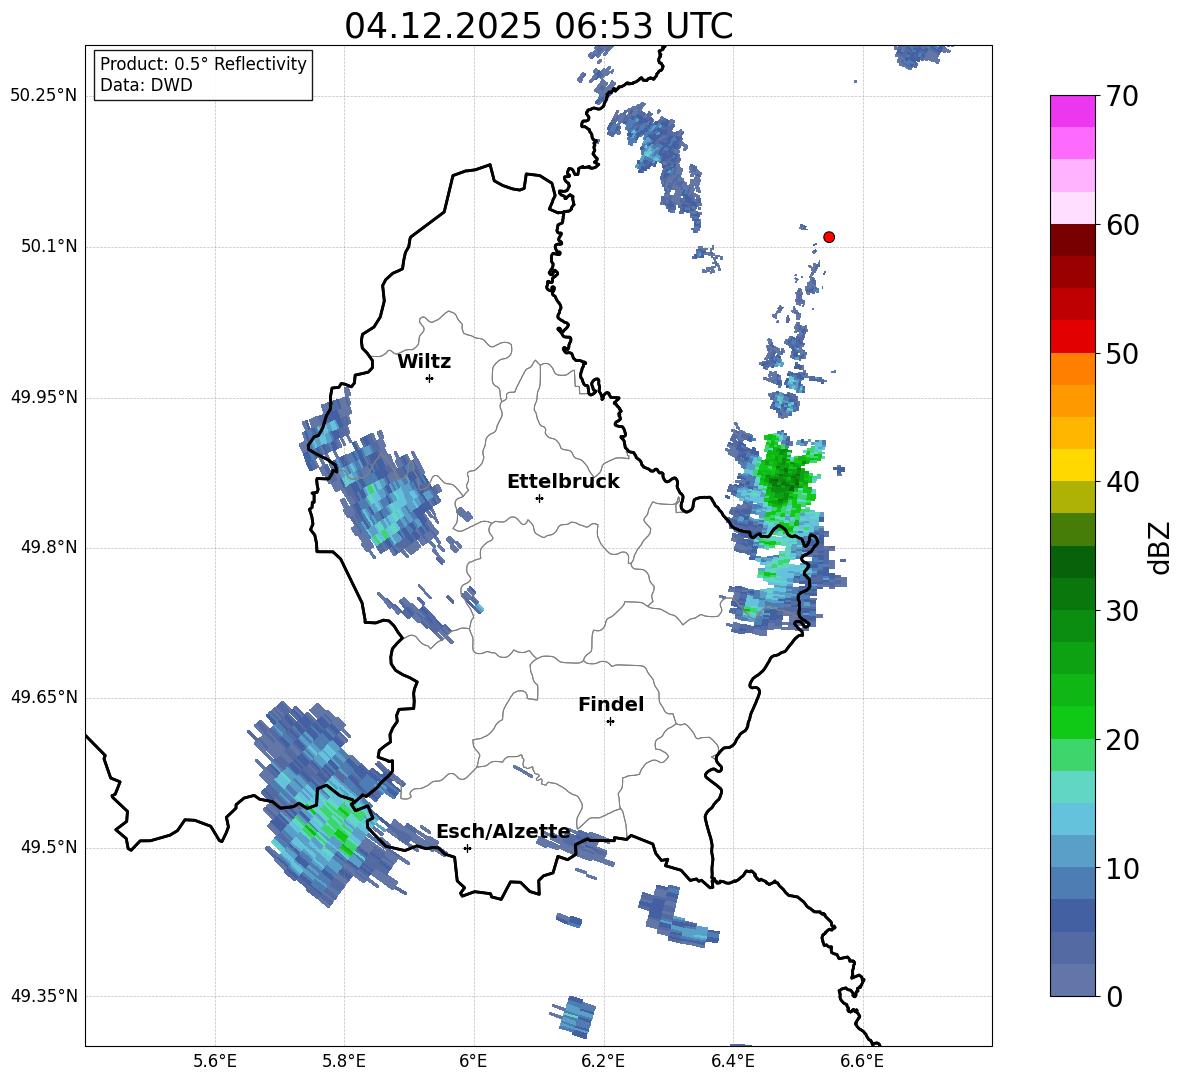Click the Esch/Alzette station cross marker
Screen dimensions: 1184x1081
tap(467, 848)
